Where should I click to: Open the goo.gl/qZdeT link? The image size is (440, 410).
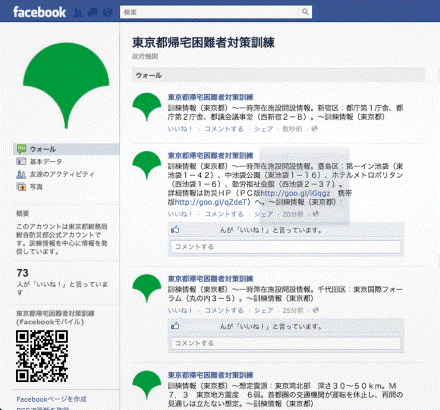(x=211, y=202)
